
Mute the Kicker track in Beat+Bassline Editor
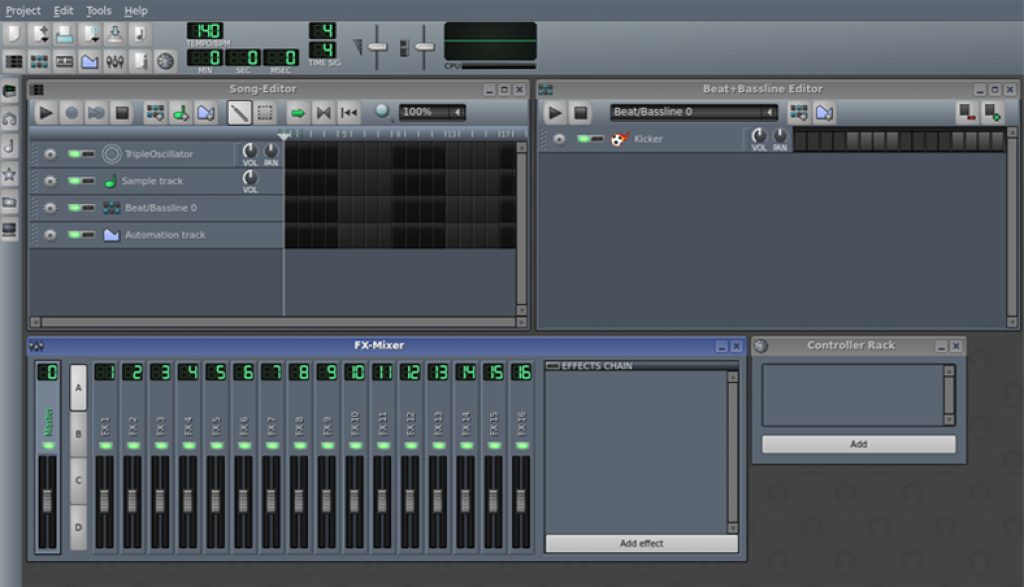583,138
